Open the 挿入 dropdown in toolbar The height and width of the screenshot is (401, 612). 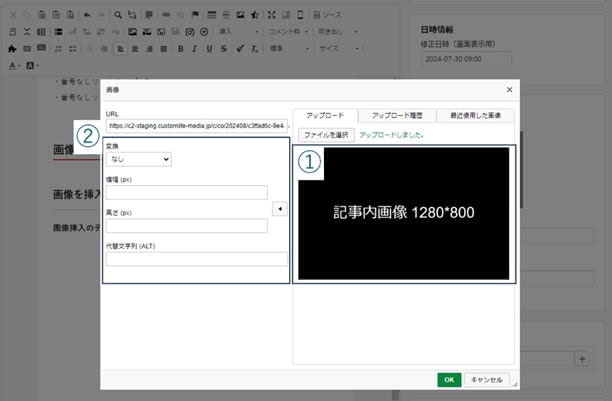pyautogui.click(x=238, y=32)
